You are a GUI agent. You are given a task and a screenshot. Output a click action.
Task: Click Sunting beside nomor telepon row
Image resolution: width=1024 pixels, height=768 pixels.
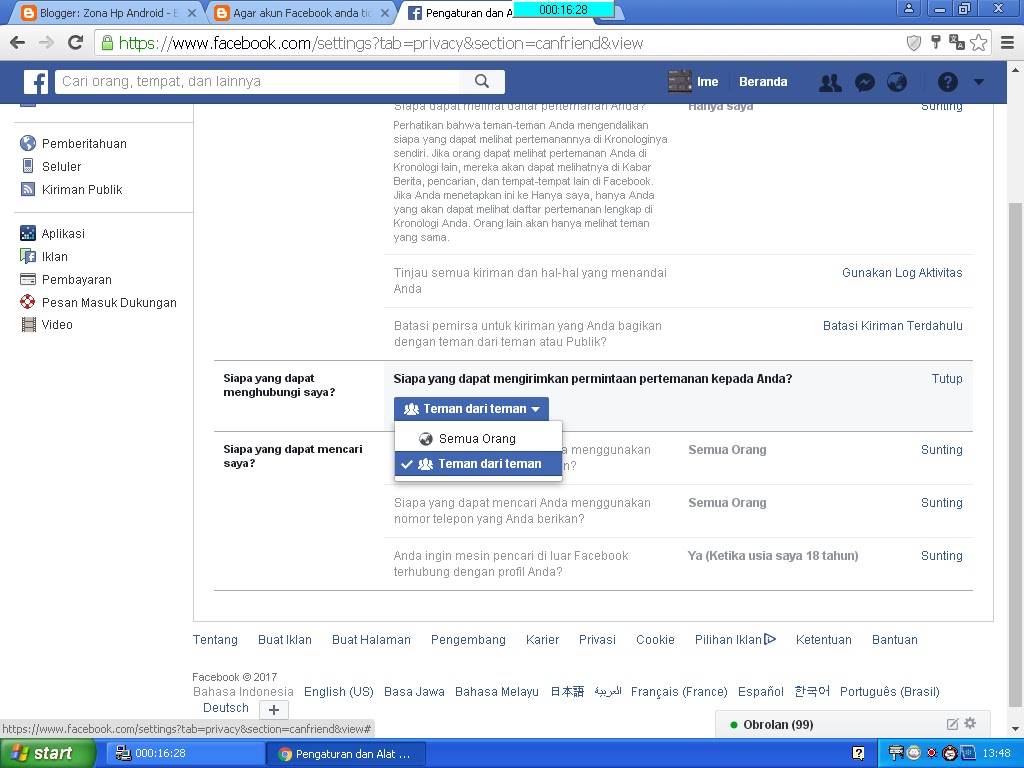pos(941,503)
